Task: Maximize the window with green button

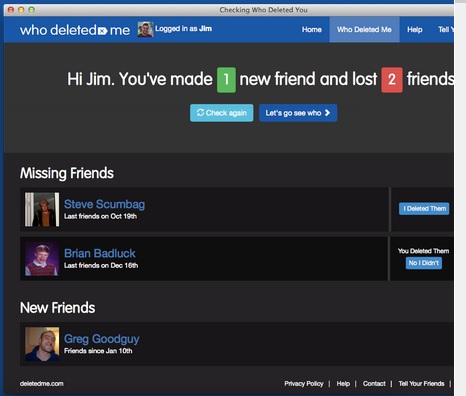Action: click(32, 10)
